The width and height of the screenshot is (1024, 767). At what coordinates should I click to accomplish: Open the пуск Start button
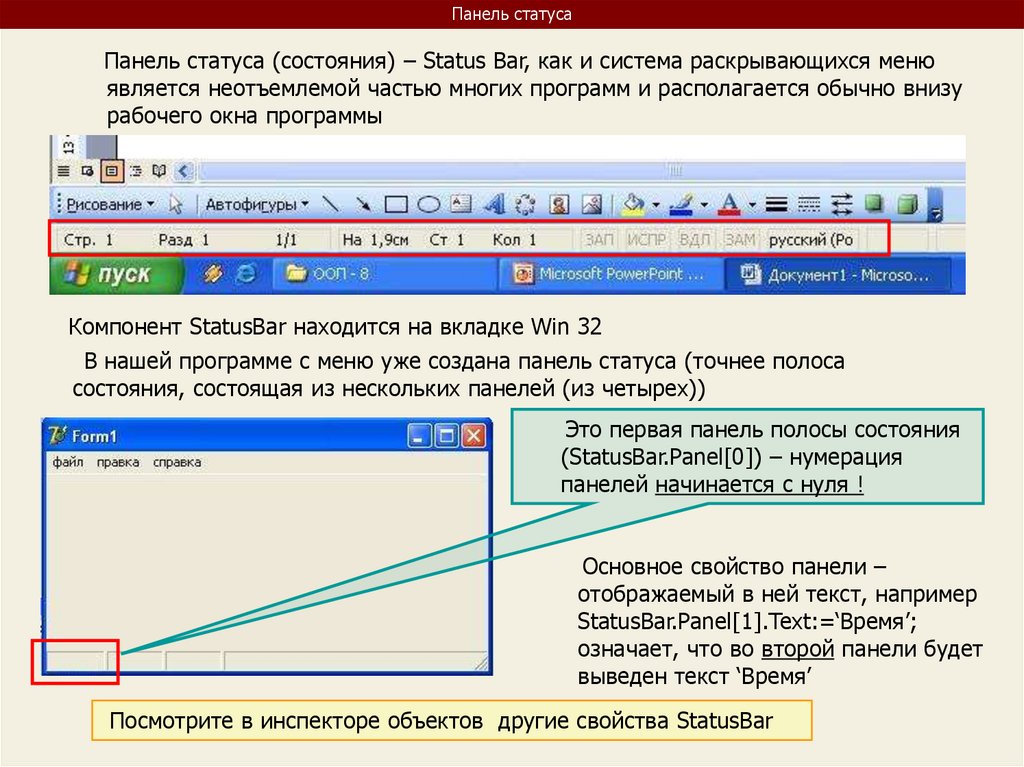point(116,275)
